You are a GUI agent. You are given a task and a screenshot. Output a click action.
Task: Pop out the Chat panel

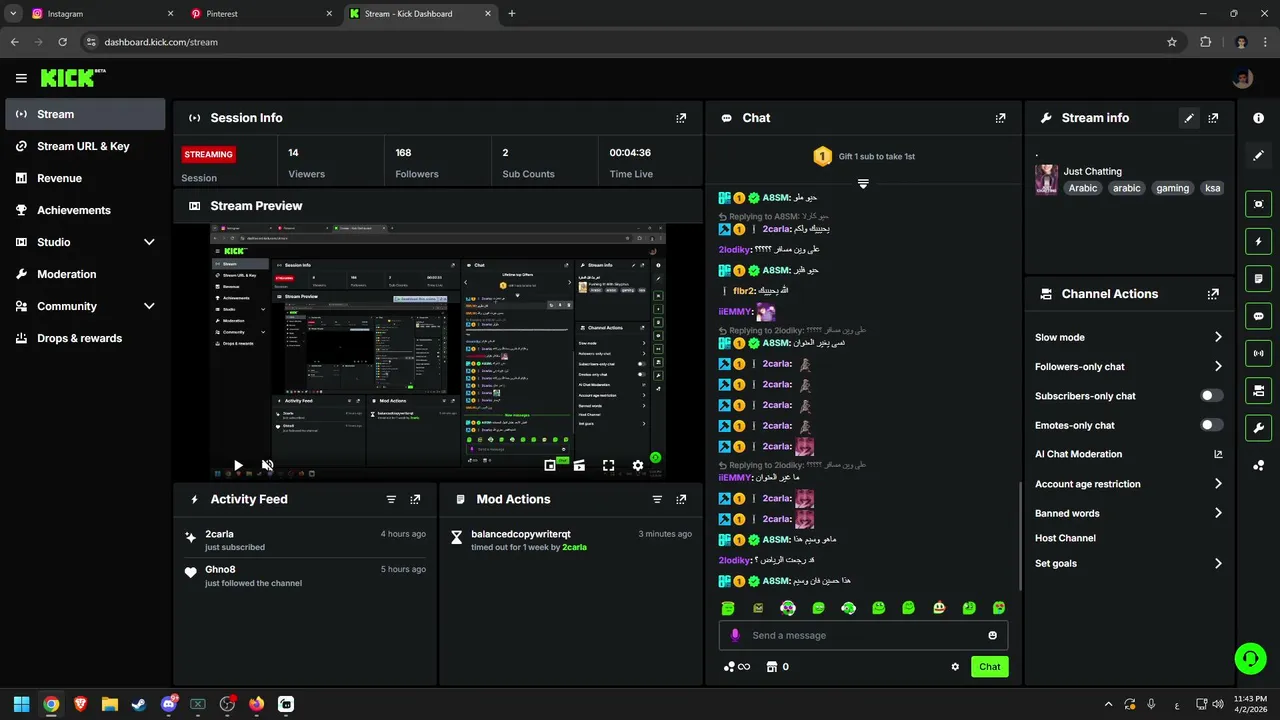click(x=1000, y=118)
